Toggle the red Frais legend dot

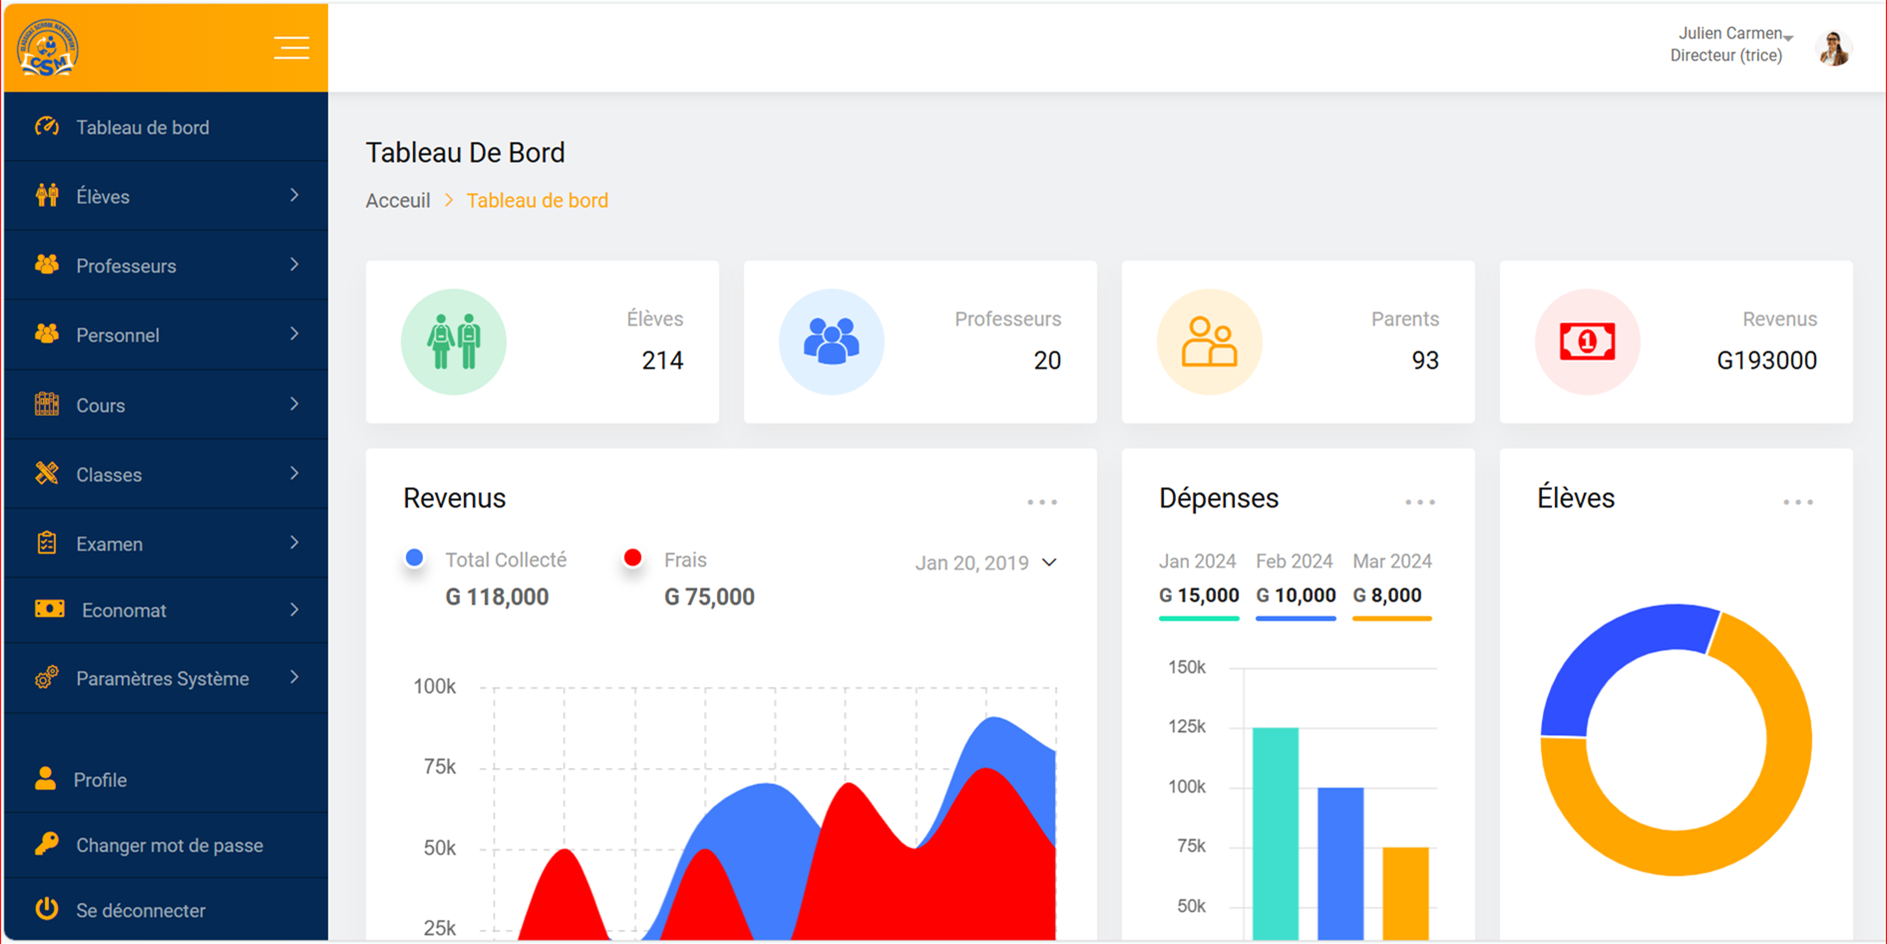(632, 558)
